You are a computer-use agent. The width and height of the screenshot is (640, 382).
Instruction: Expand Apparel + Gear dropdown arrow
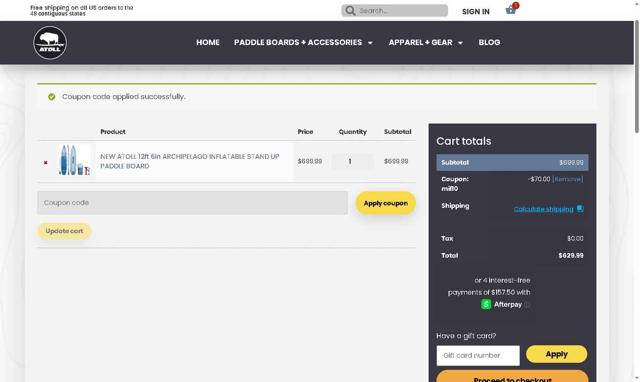[x=460, y=43]
